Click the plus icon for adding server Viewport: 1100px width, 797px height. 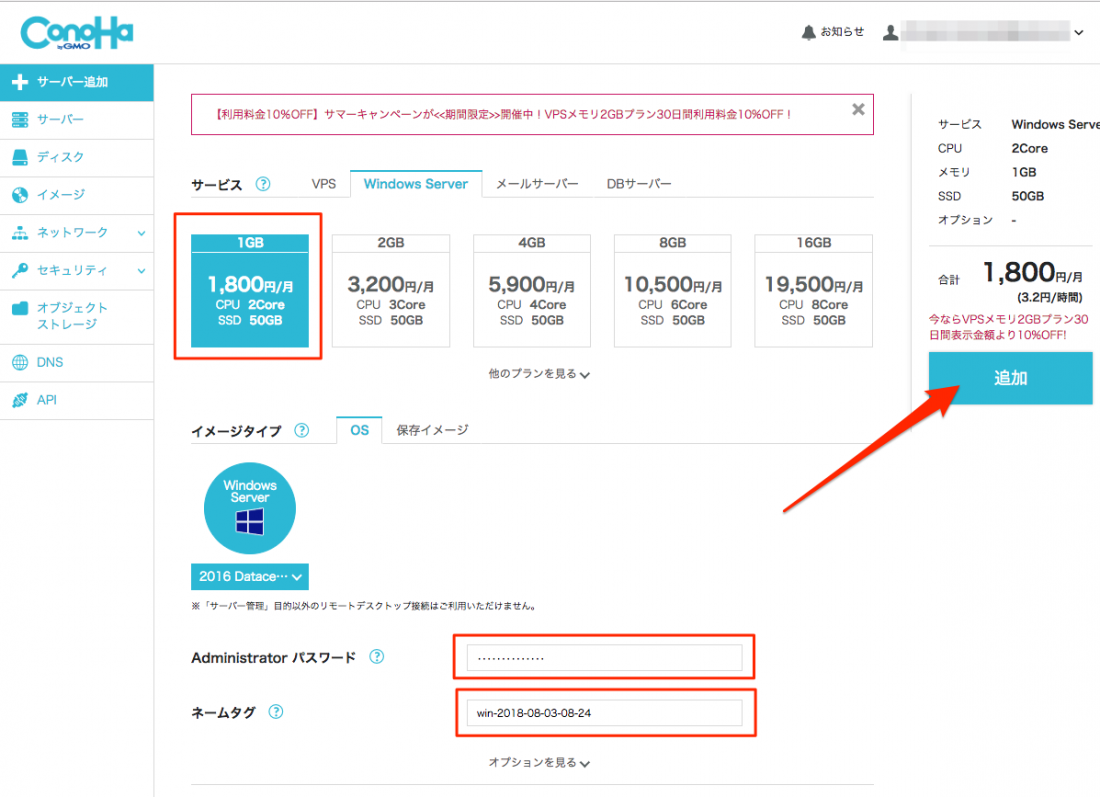[20, 82]
